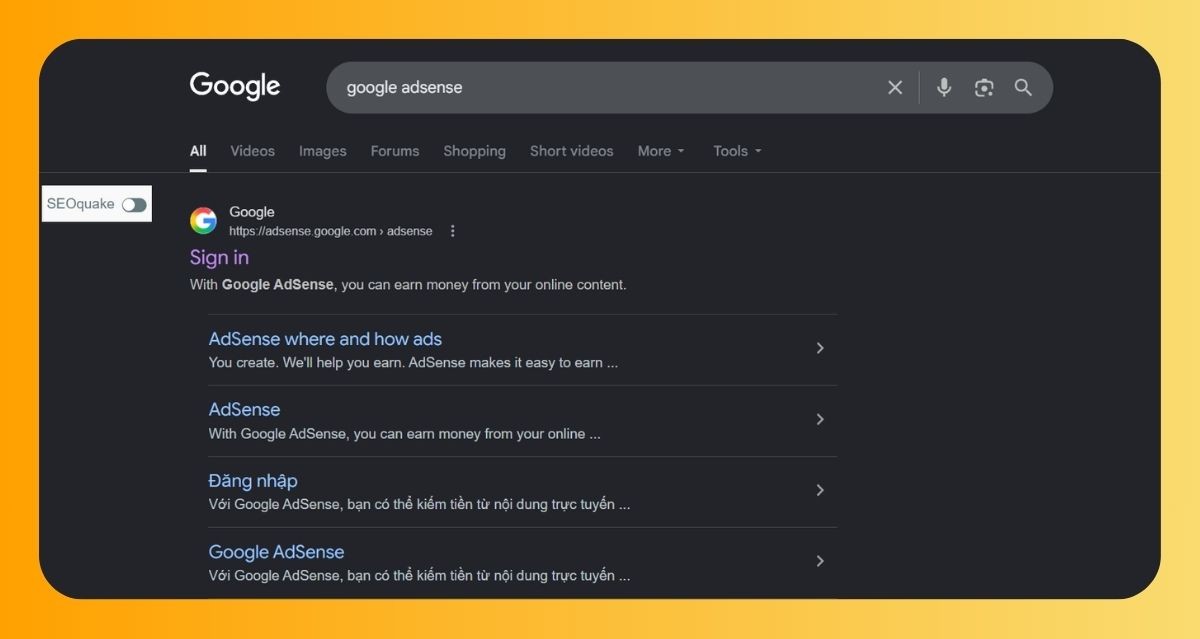
Task: Select the Forums tab
Action: pyautogui.click(x=395, y=151)
